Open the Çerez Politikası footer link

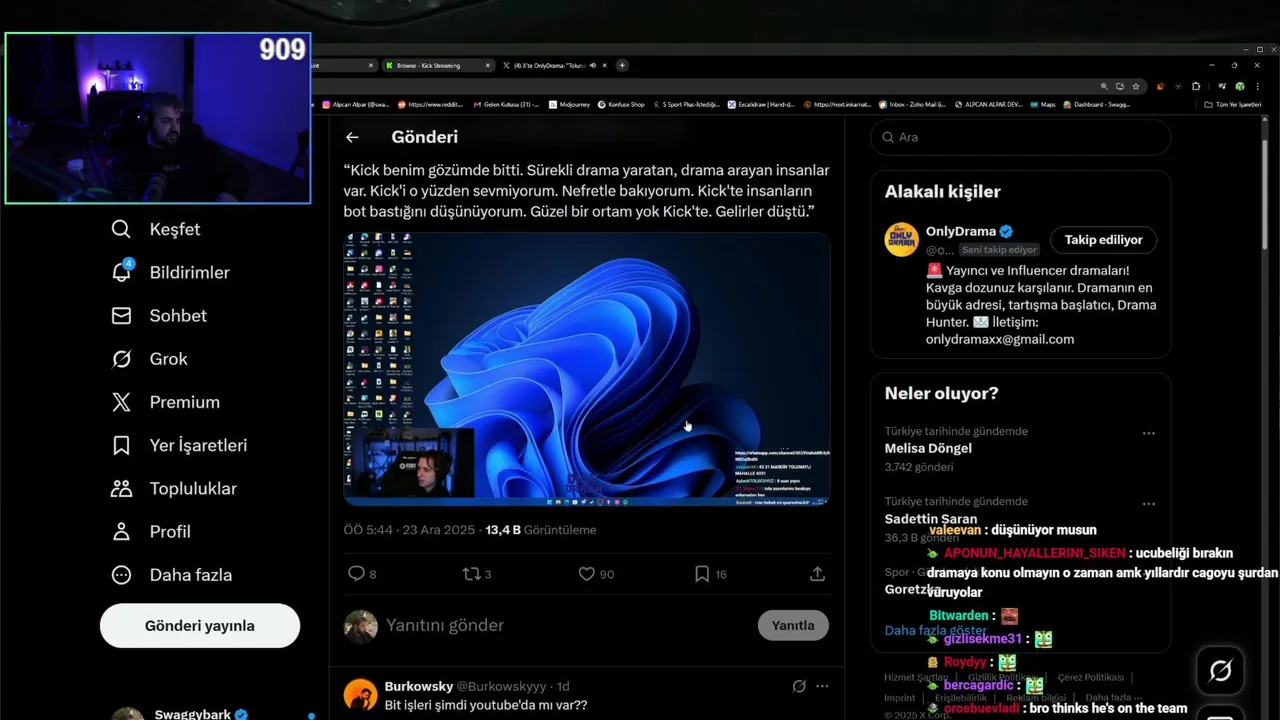(x=1090, y=677)
